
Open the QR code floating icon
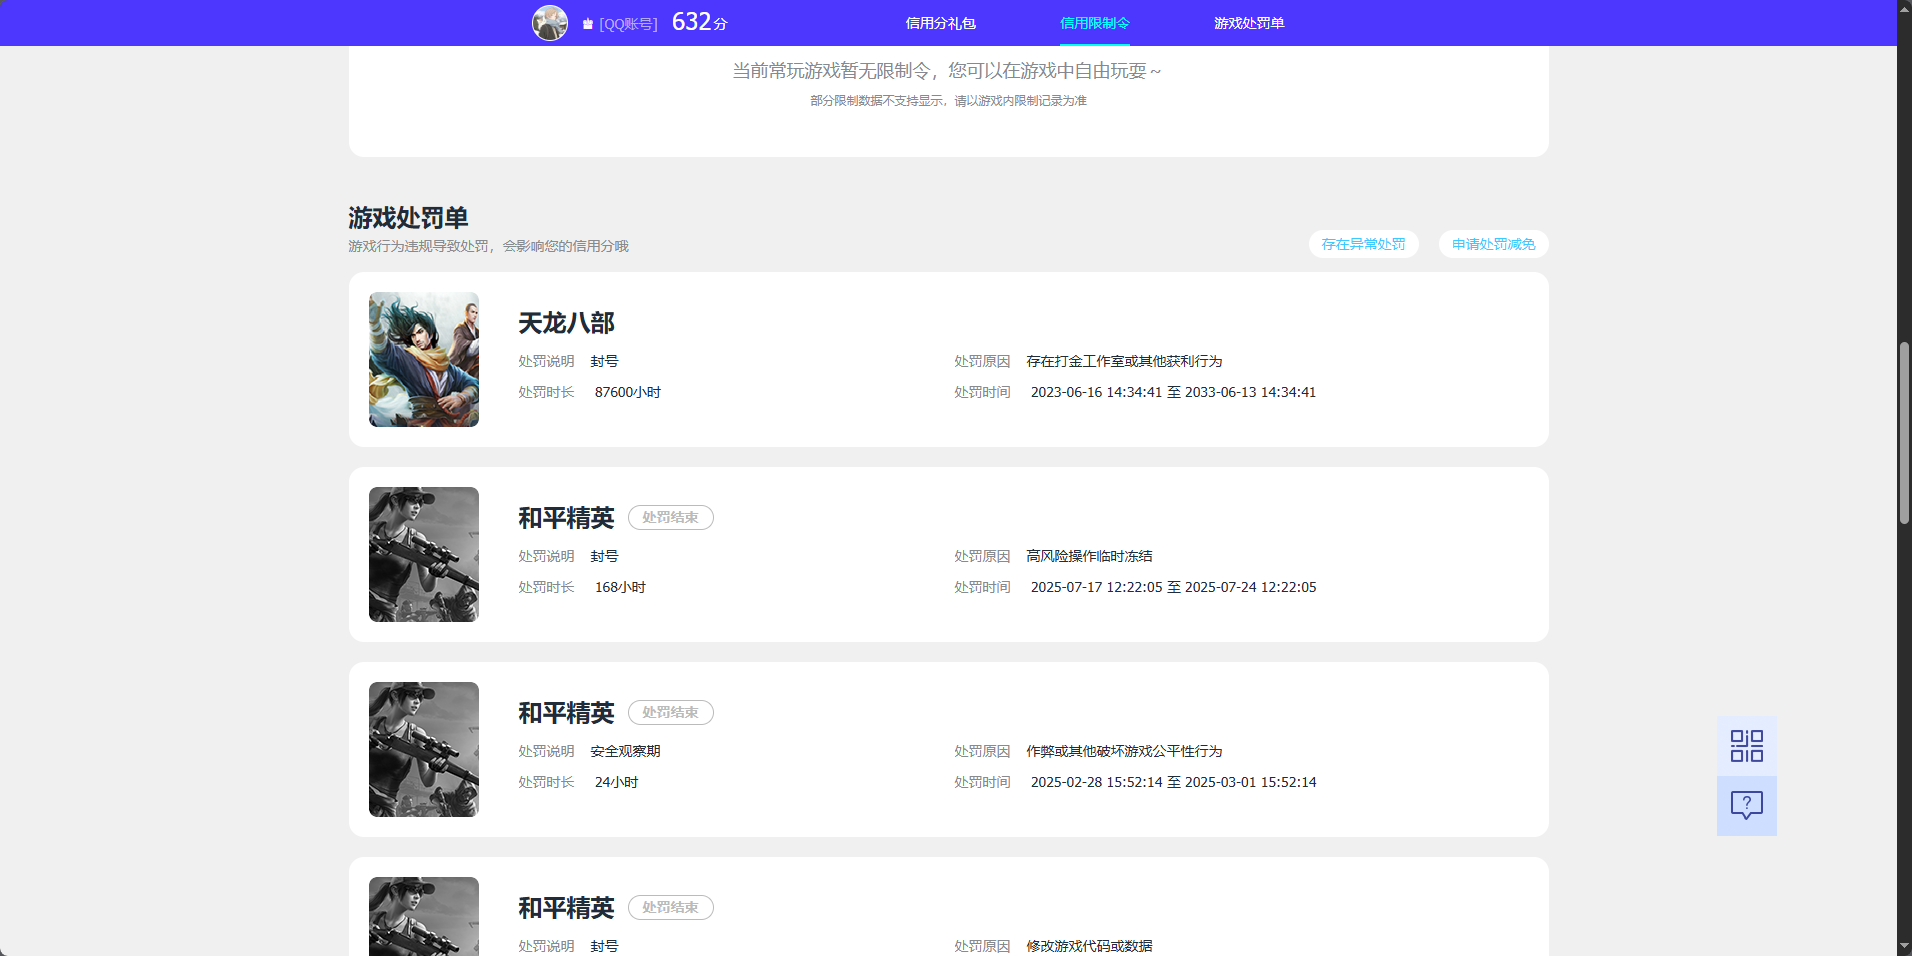[1746, 746]
